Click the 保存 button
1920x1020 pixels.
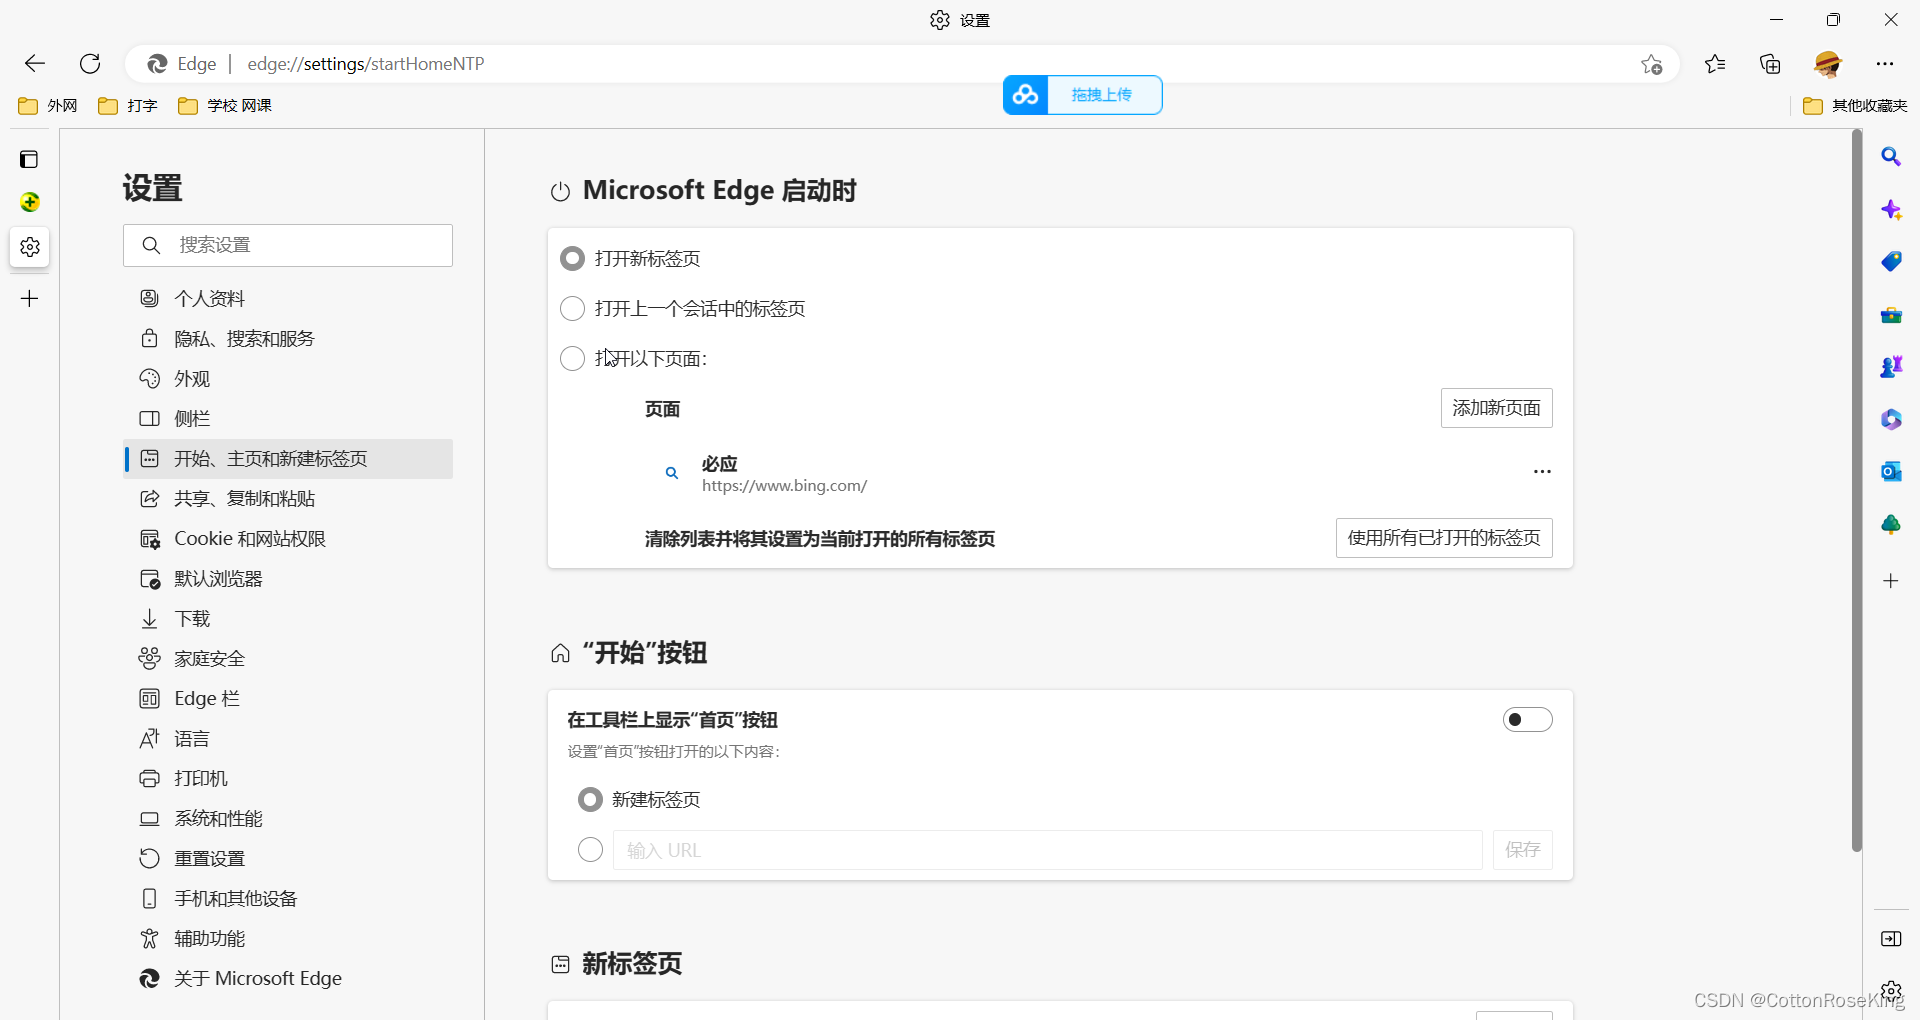(x=1523, y=850)
